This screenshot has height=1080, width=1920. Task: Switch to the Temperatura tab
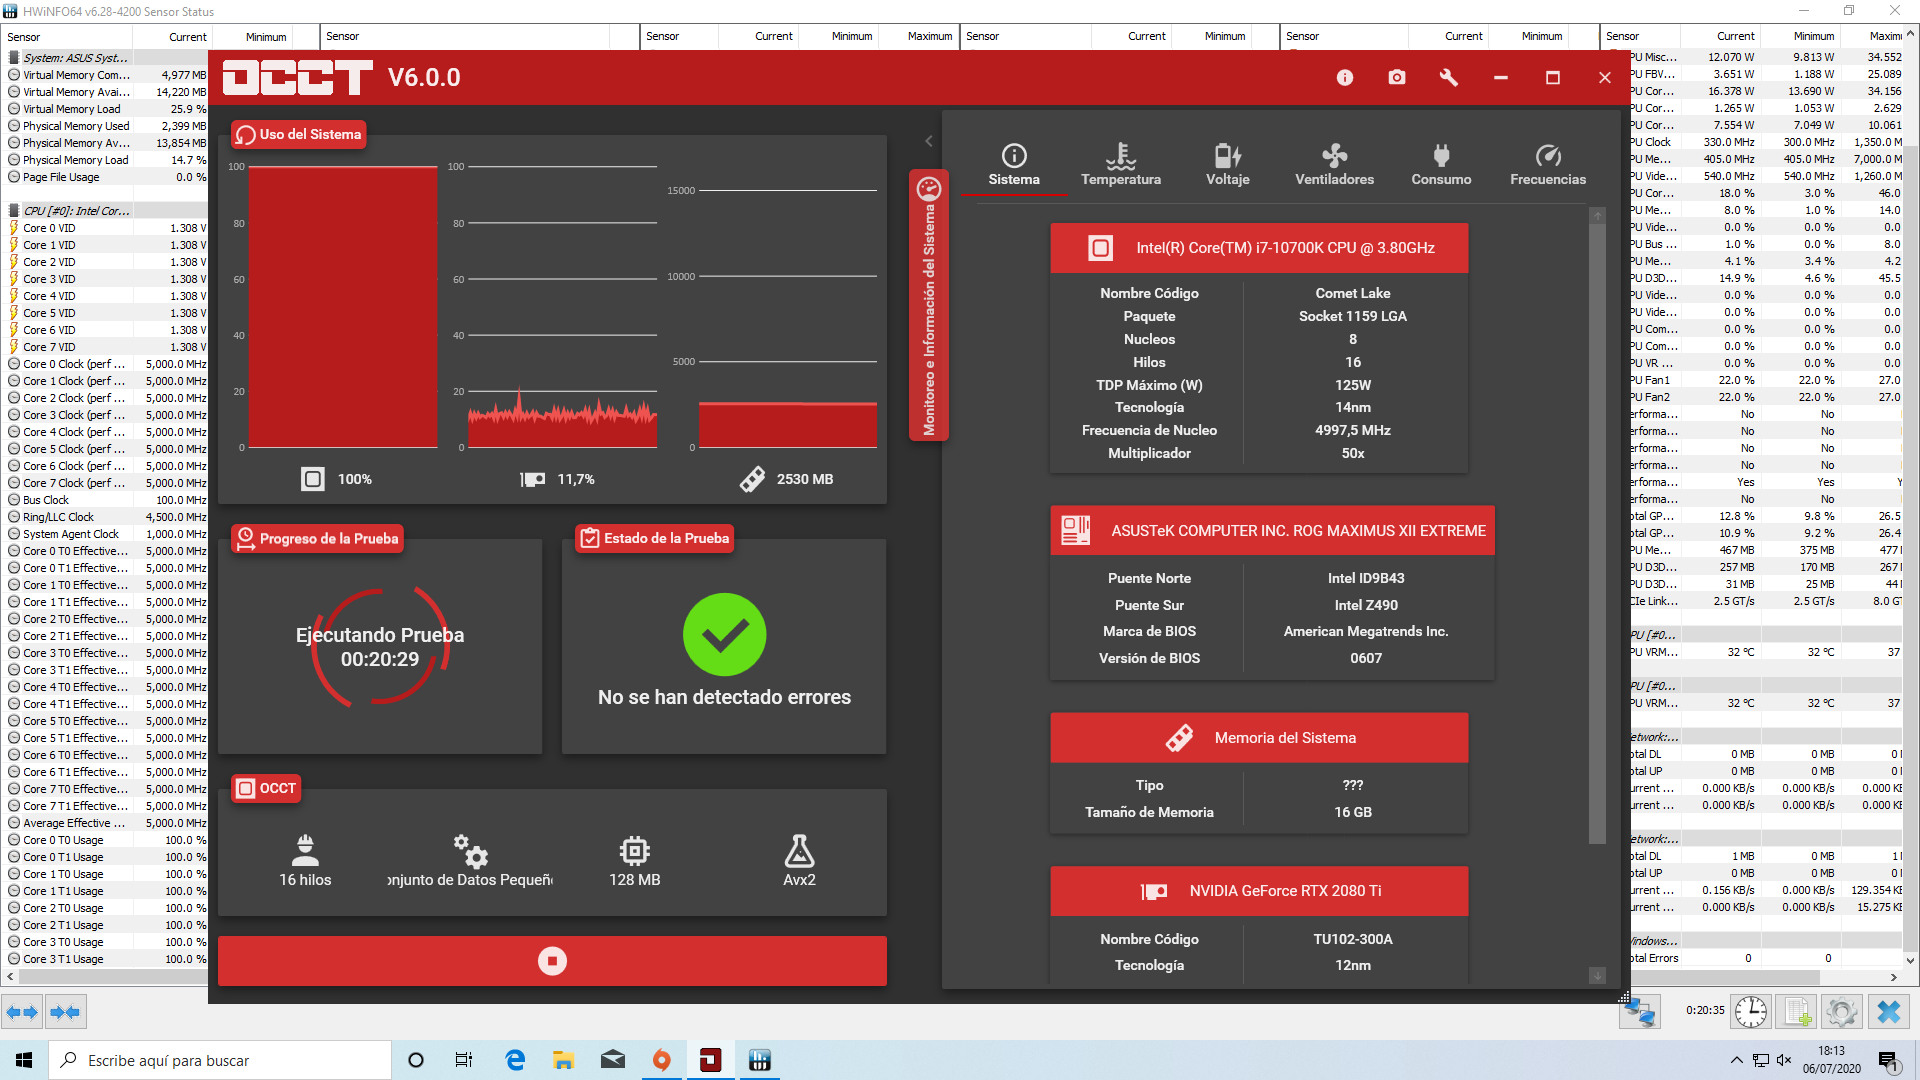pos(1120,165)
